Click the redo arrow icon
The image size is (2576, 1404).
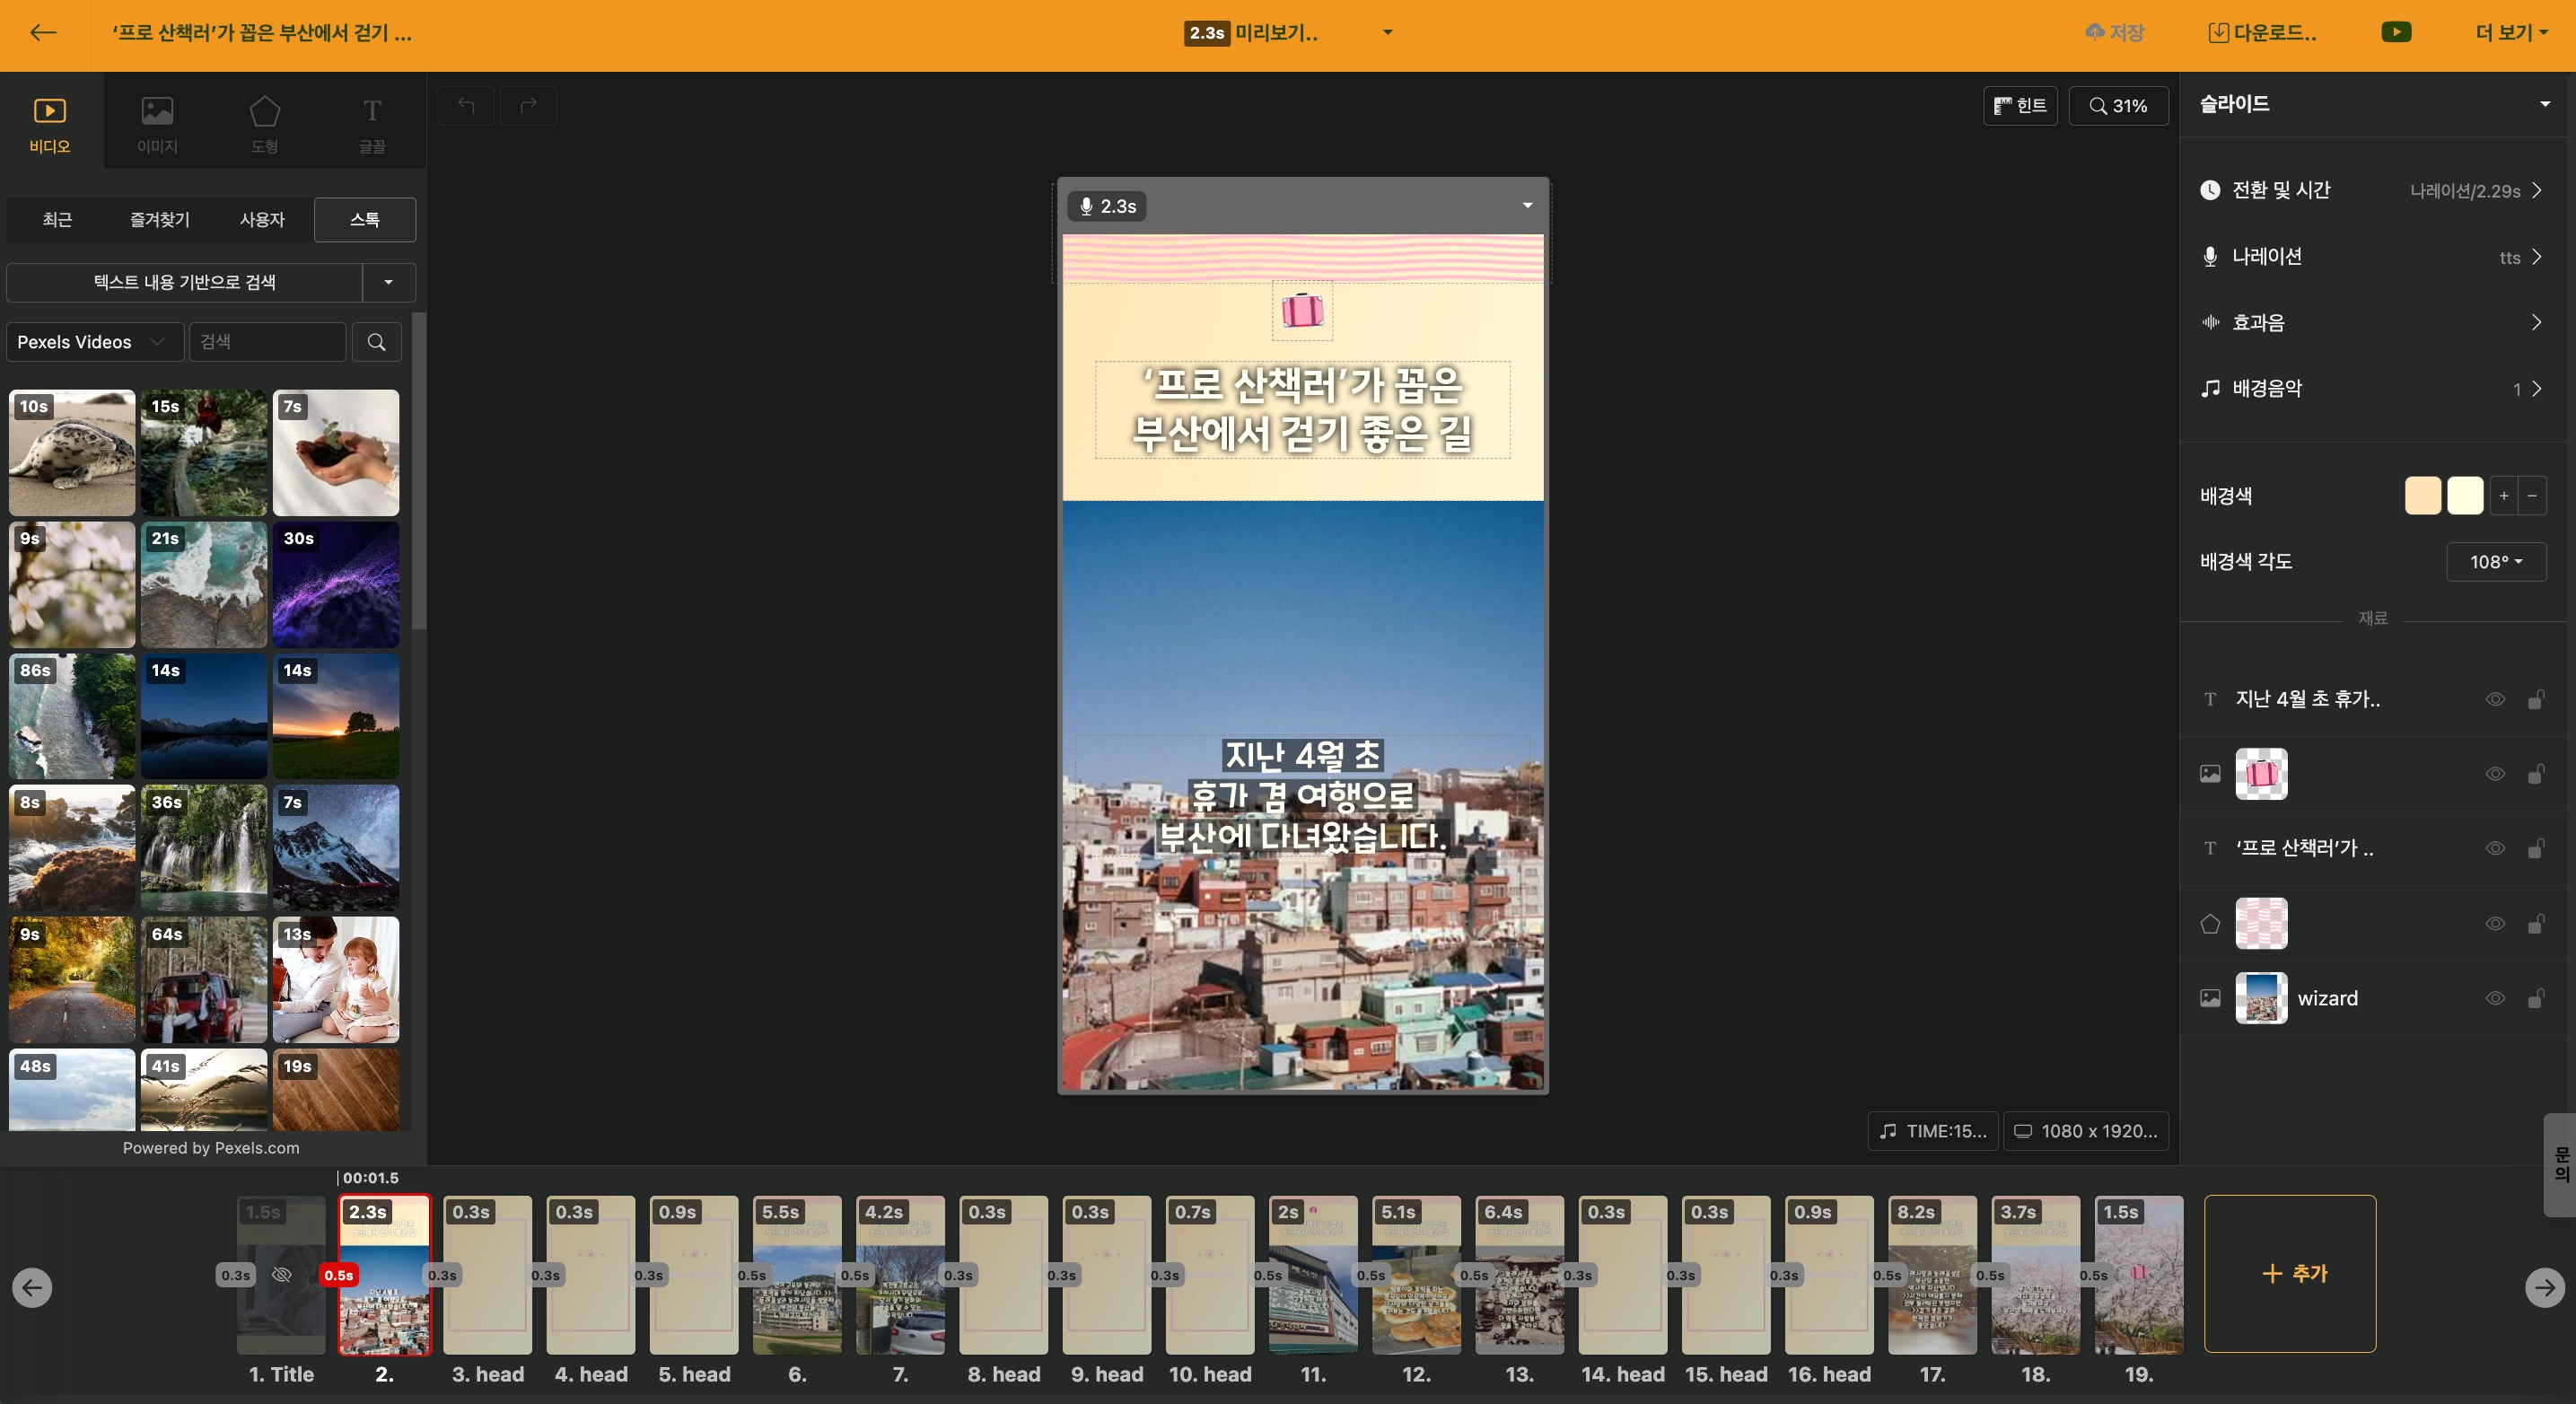coord(528,105)
